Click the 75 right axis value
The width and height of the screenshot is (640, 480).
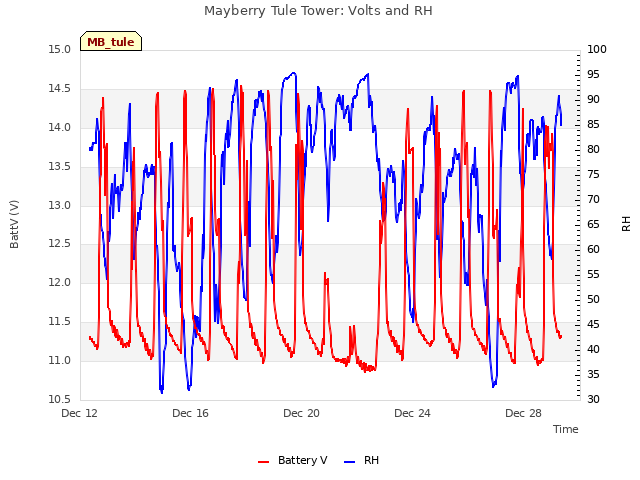coord(593,174)
